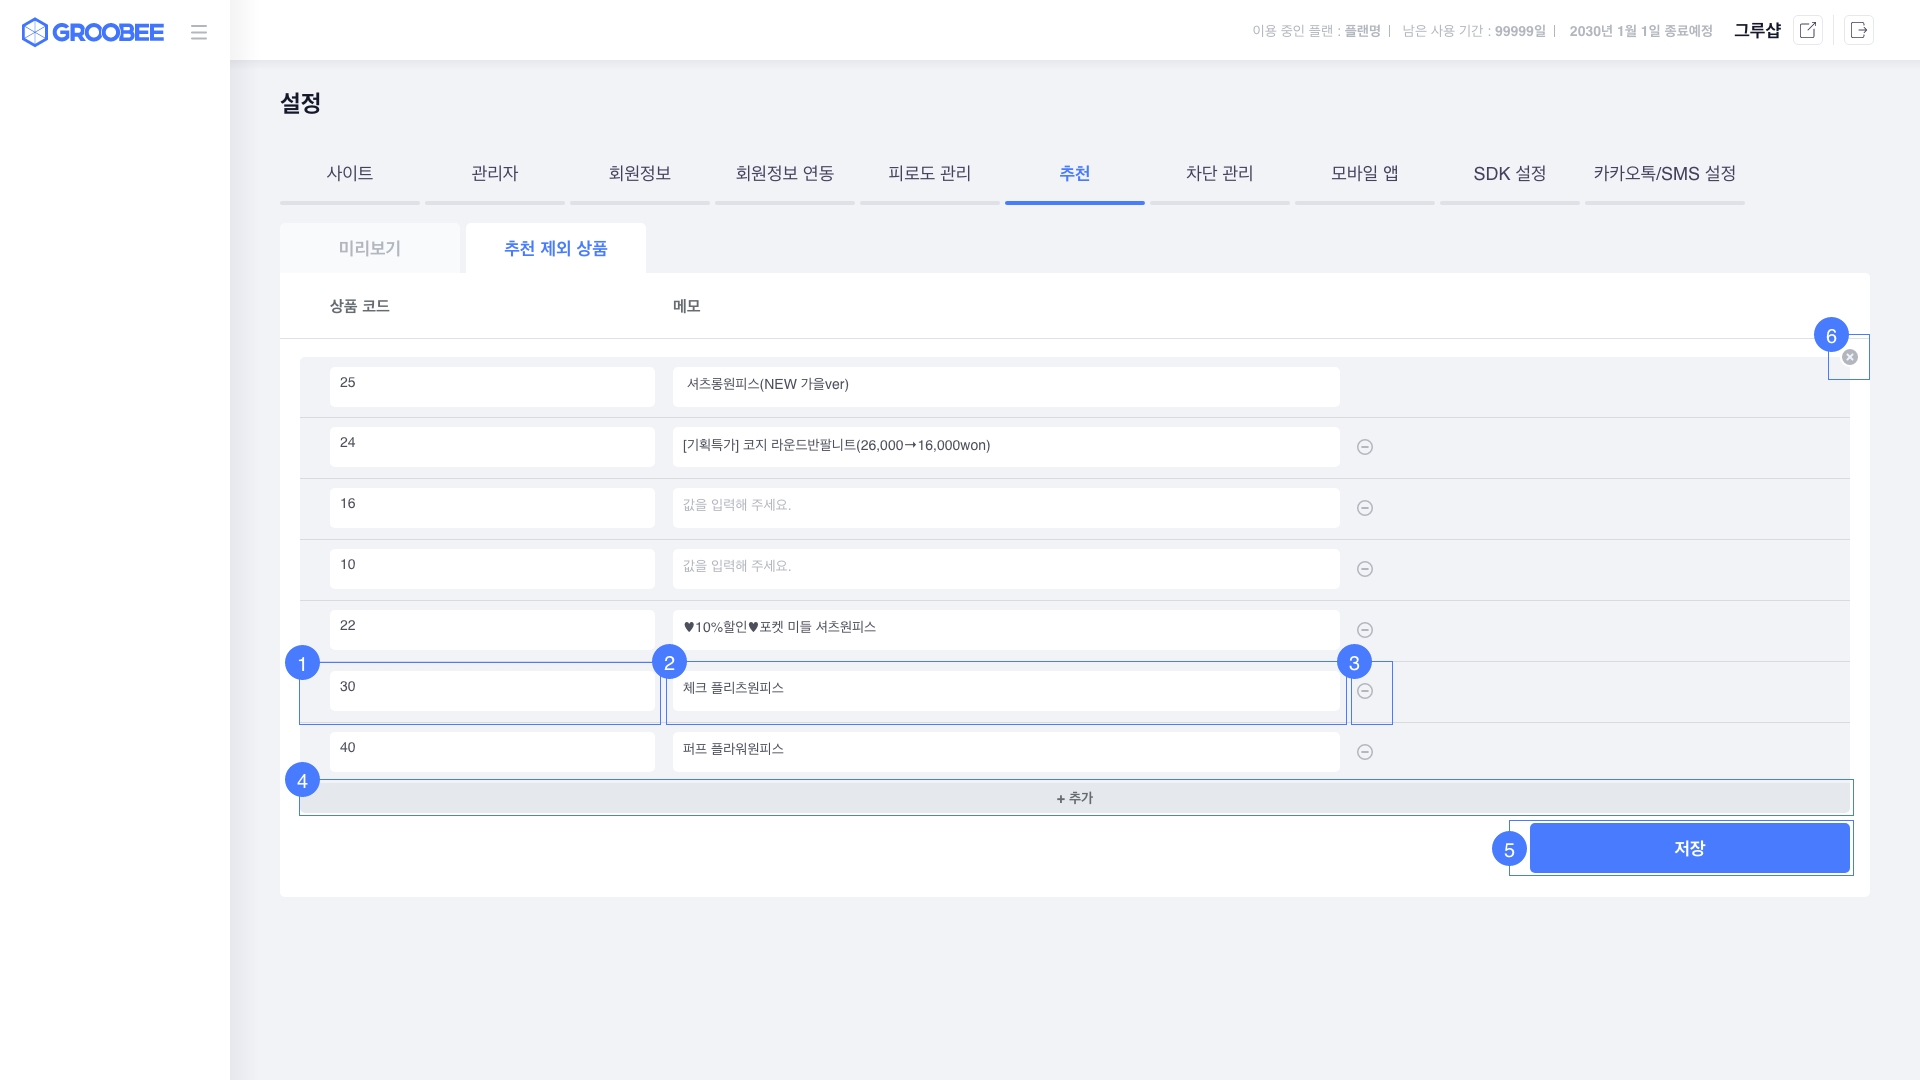Remove row with product code 30

pyautogui.click(x=1365, y=691)
